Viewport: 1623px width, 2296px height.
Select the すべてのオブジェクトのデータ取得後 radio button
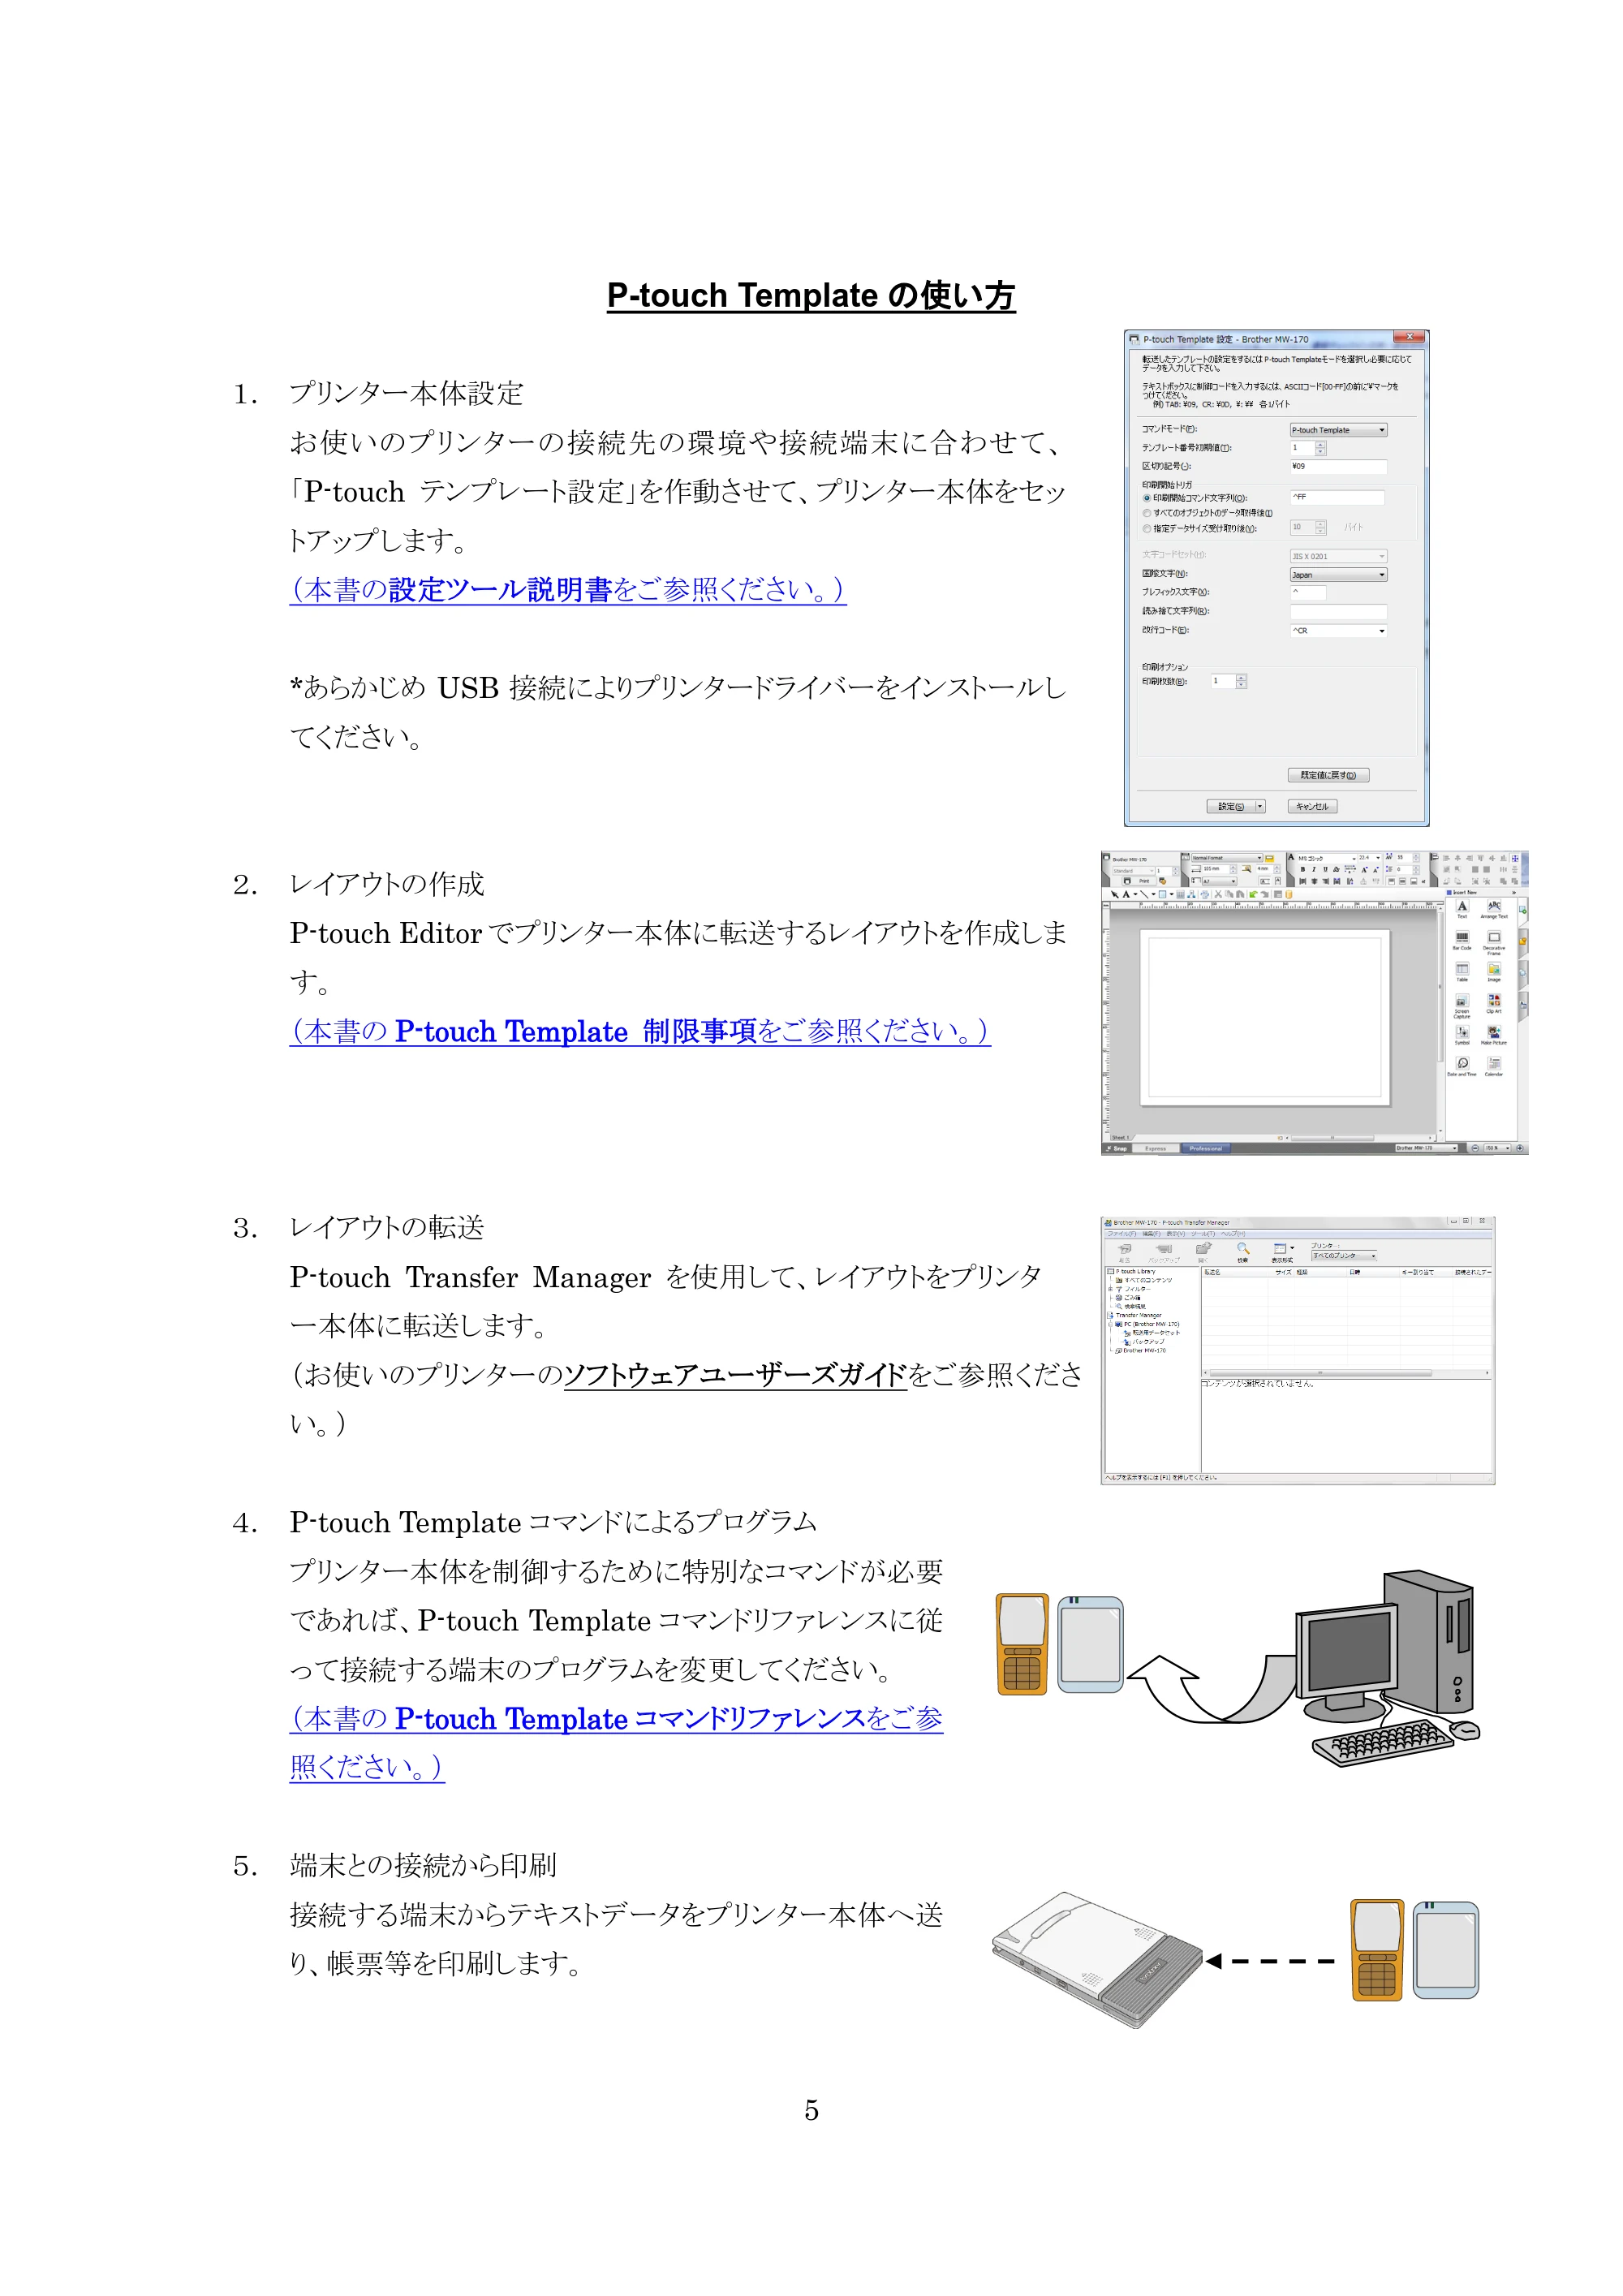tap(1147, 513)
